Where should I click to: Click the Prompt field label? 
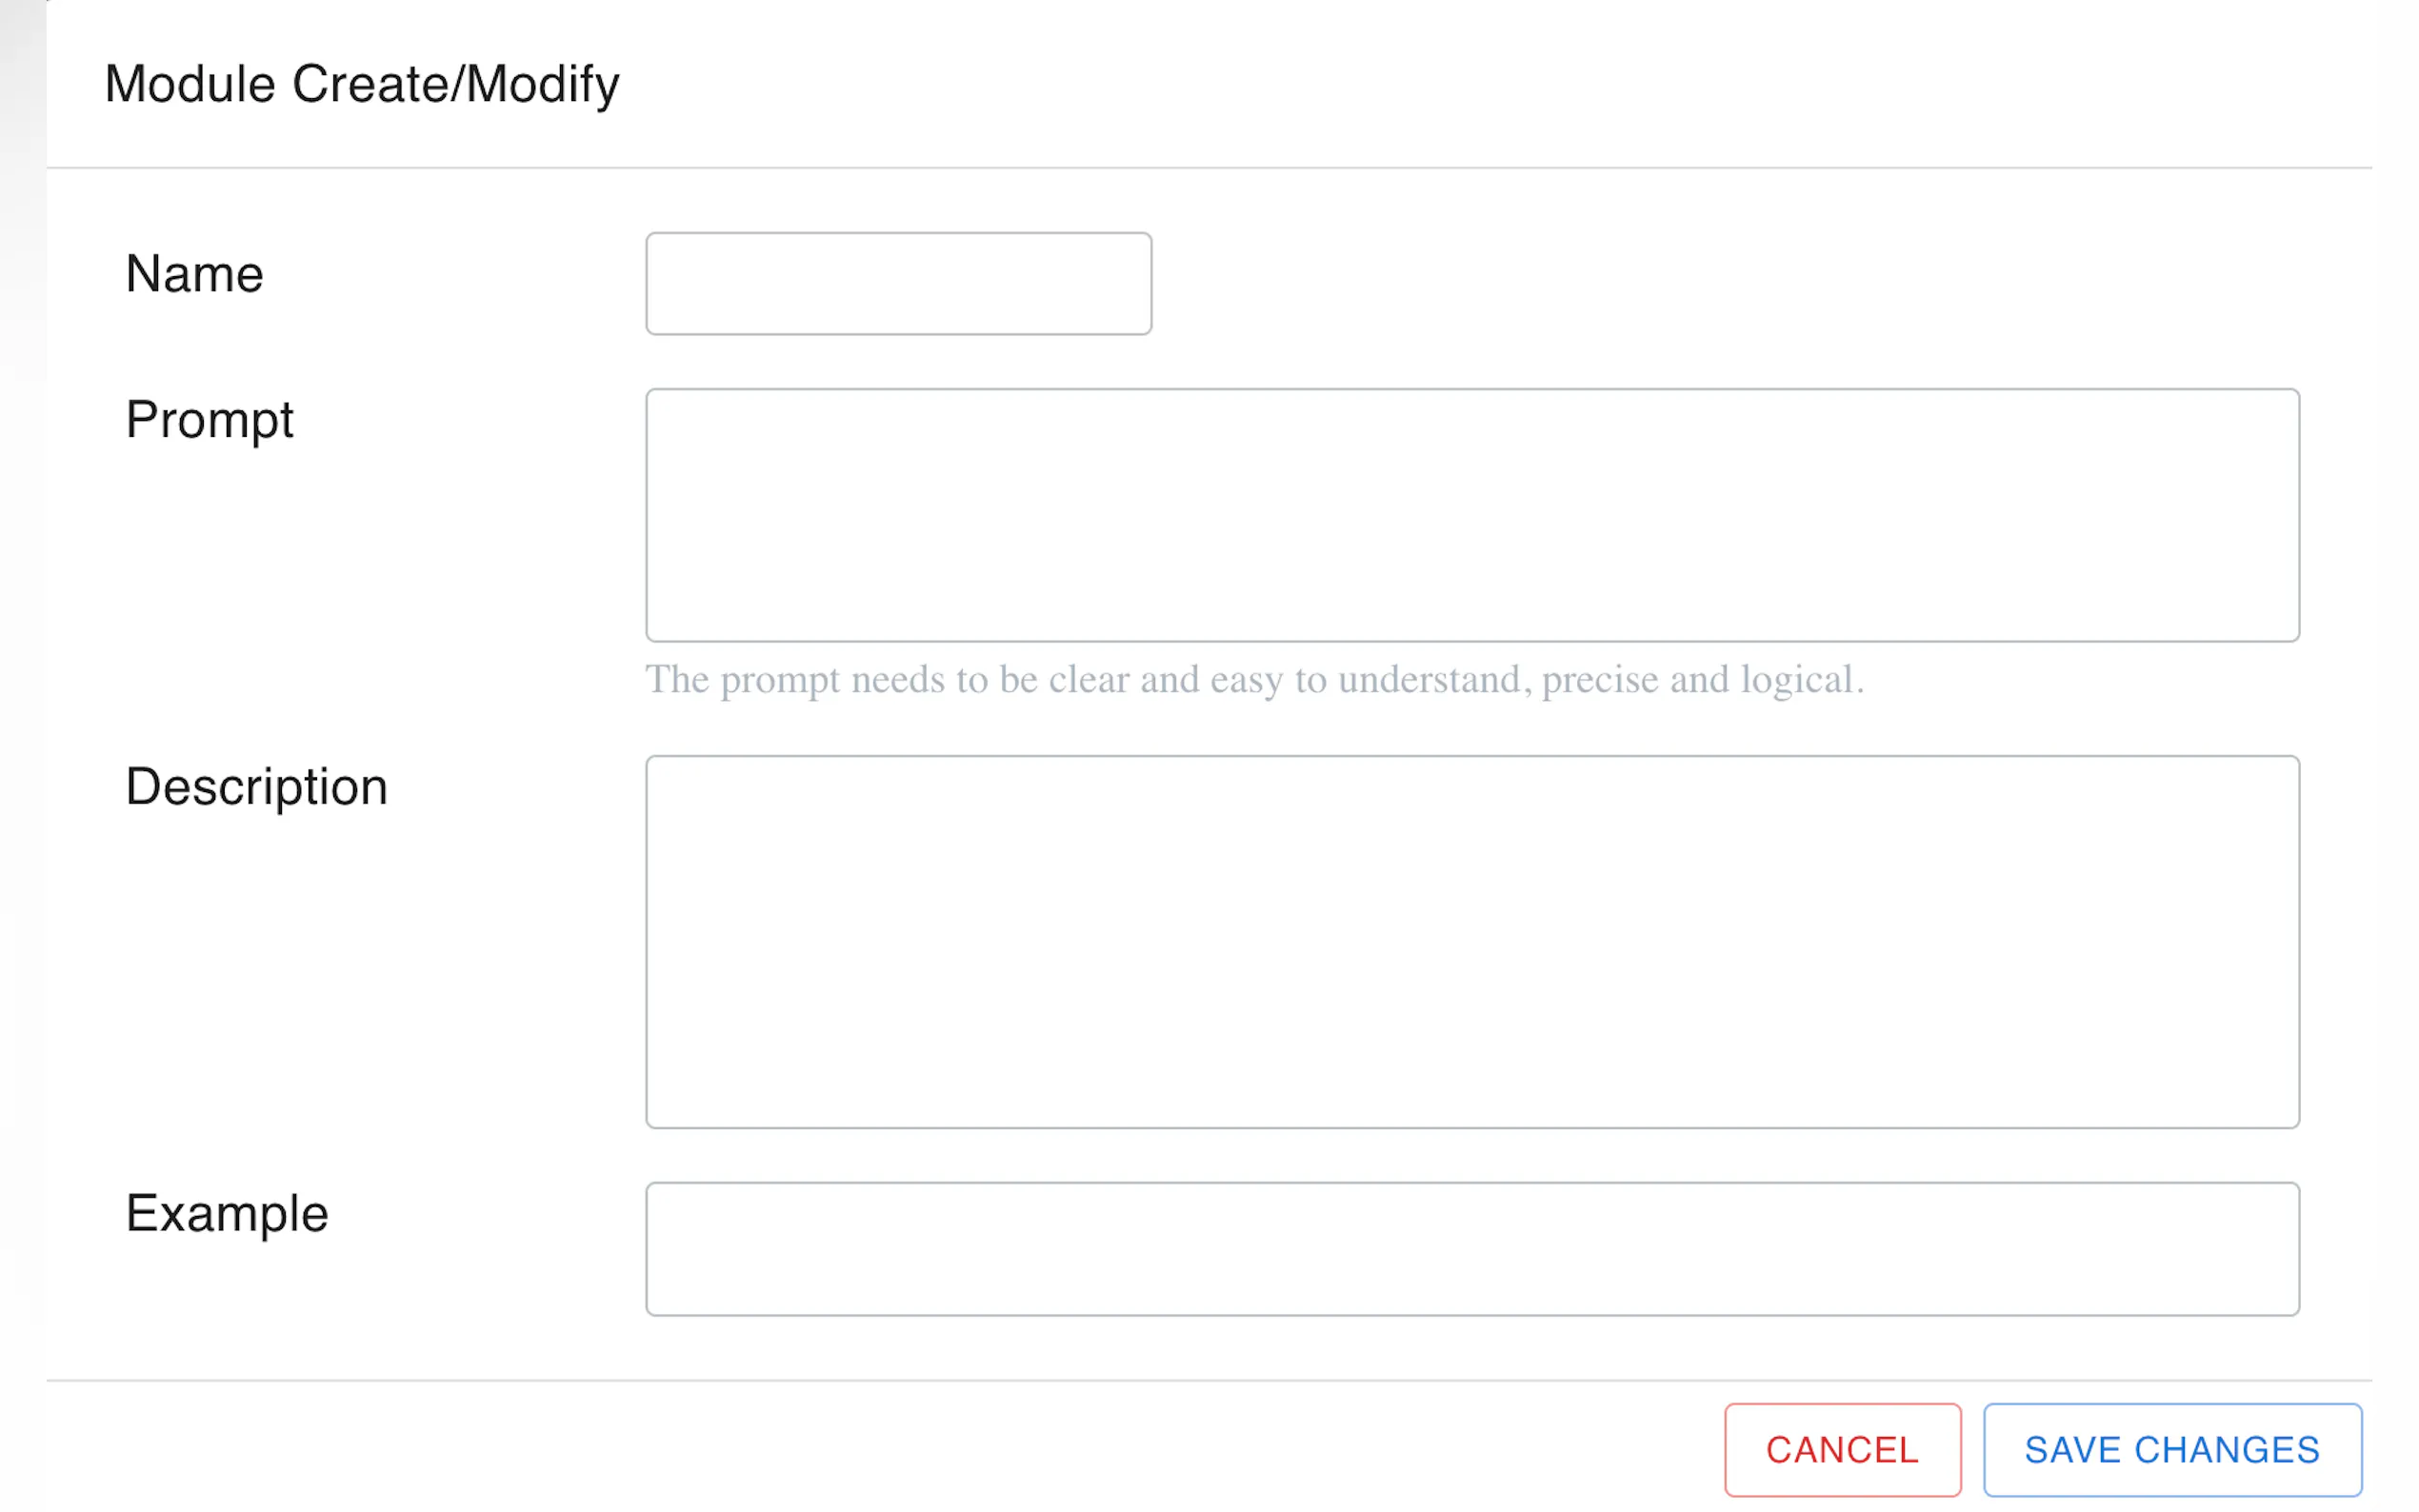tap(209, 420)
